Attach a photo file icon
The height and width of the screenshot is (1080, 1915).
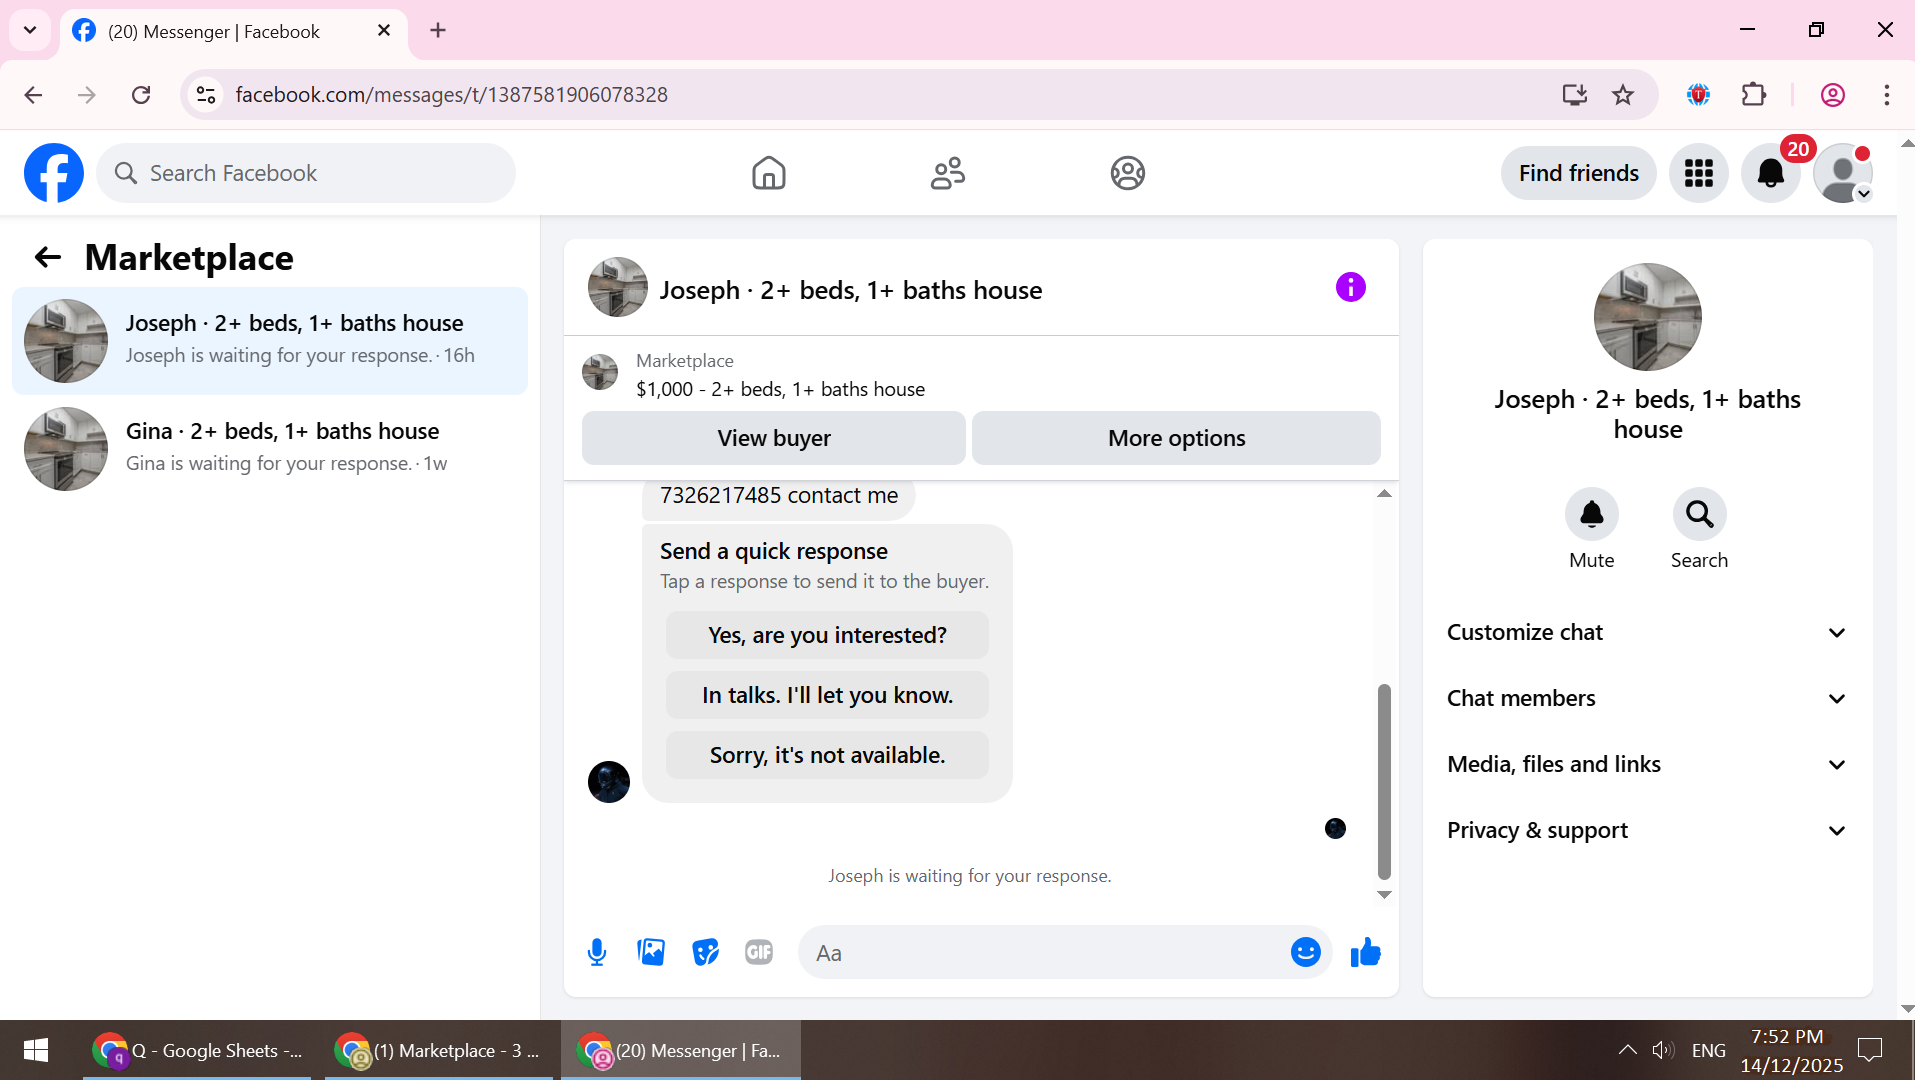tap(651, 952)
